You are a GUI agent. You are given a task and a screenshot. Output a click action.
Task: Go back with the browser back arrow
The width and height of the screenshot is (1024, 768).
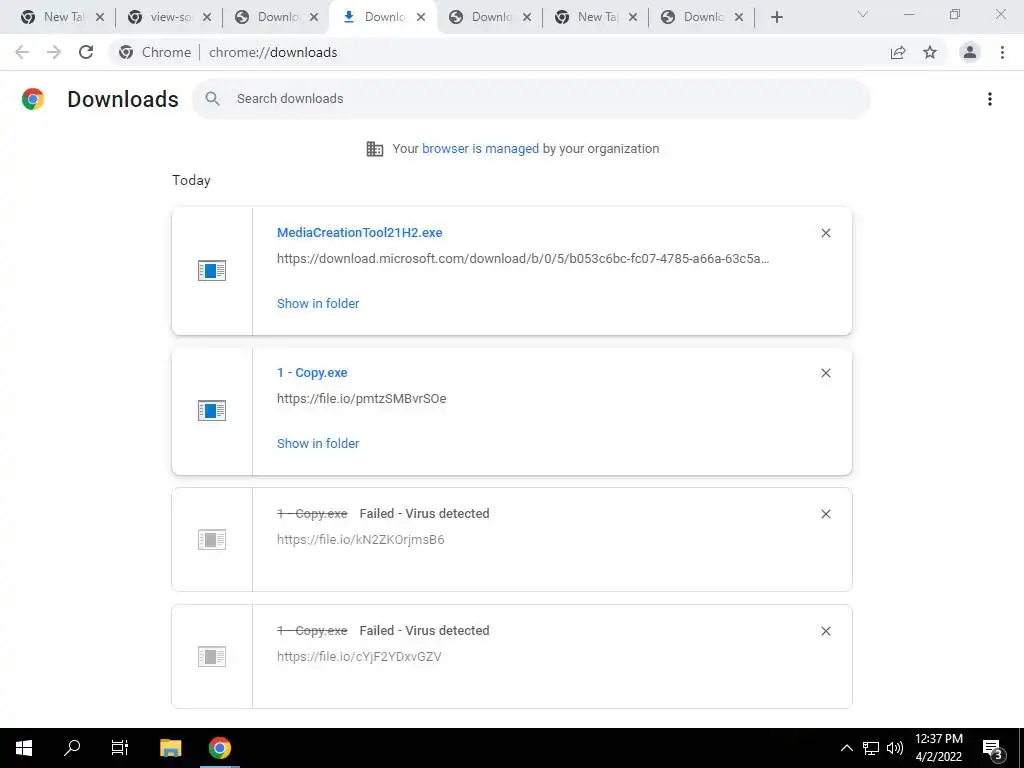pos(22,52)
